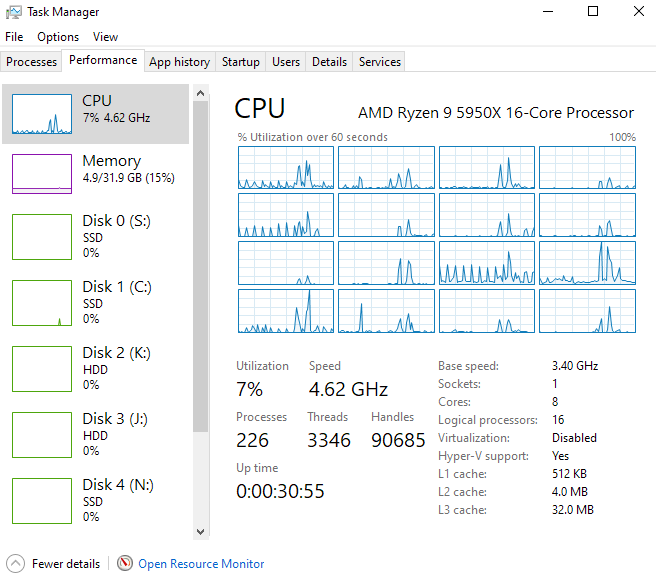656x585 pixels.
Task: Switch to the Details tab
Action: click(329, 62)
